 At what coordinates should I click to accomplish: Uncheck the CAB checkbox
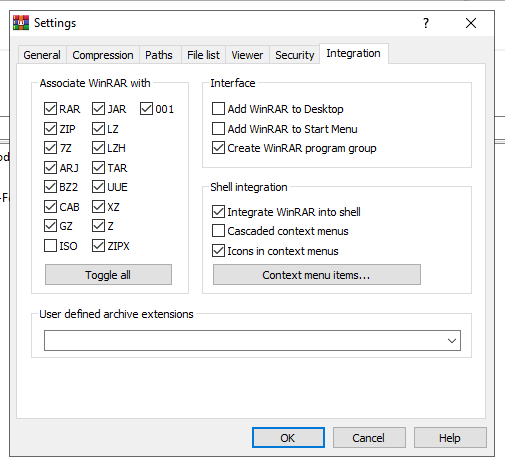[x=50, y=207]
